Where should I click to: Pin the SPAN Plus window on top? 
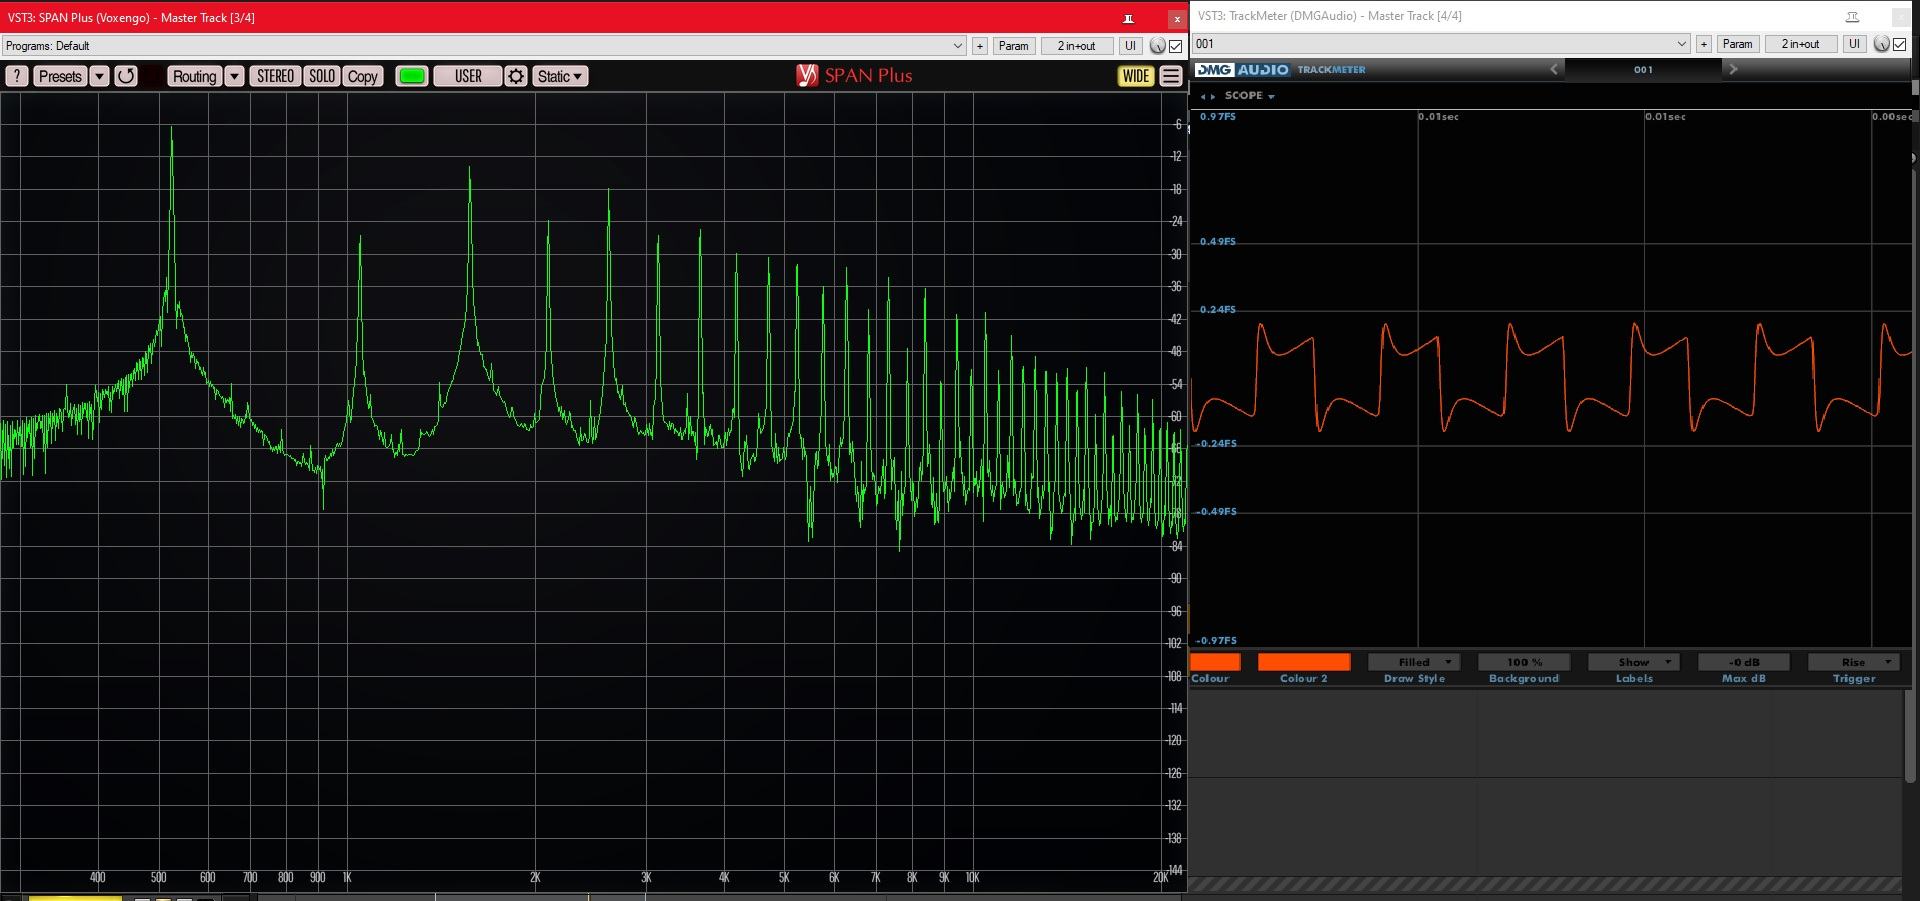(1128, 18)
